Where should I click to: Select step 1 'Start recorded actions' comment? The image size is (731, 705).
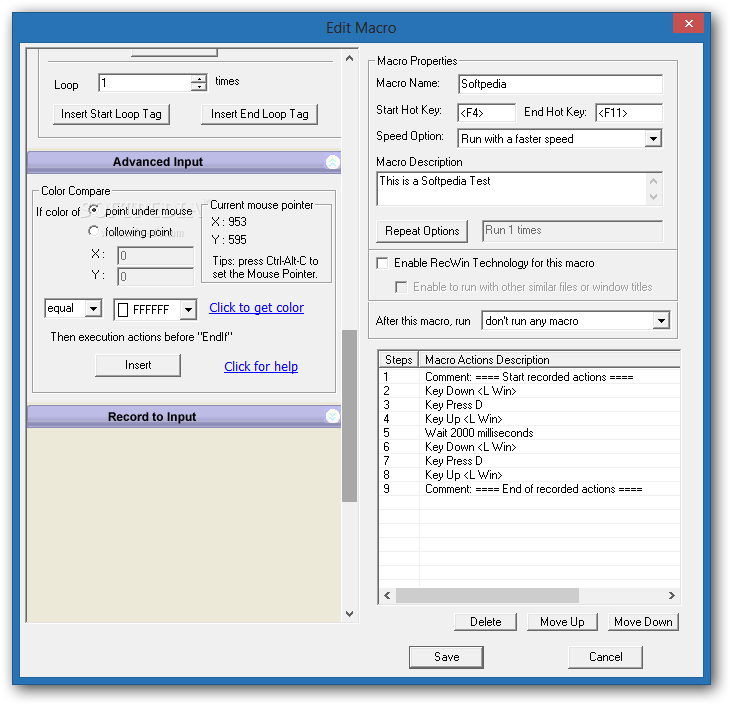click(x=529, y=377)
